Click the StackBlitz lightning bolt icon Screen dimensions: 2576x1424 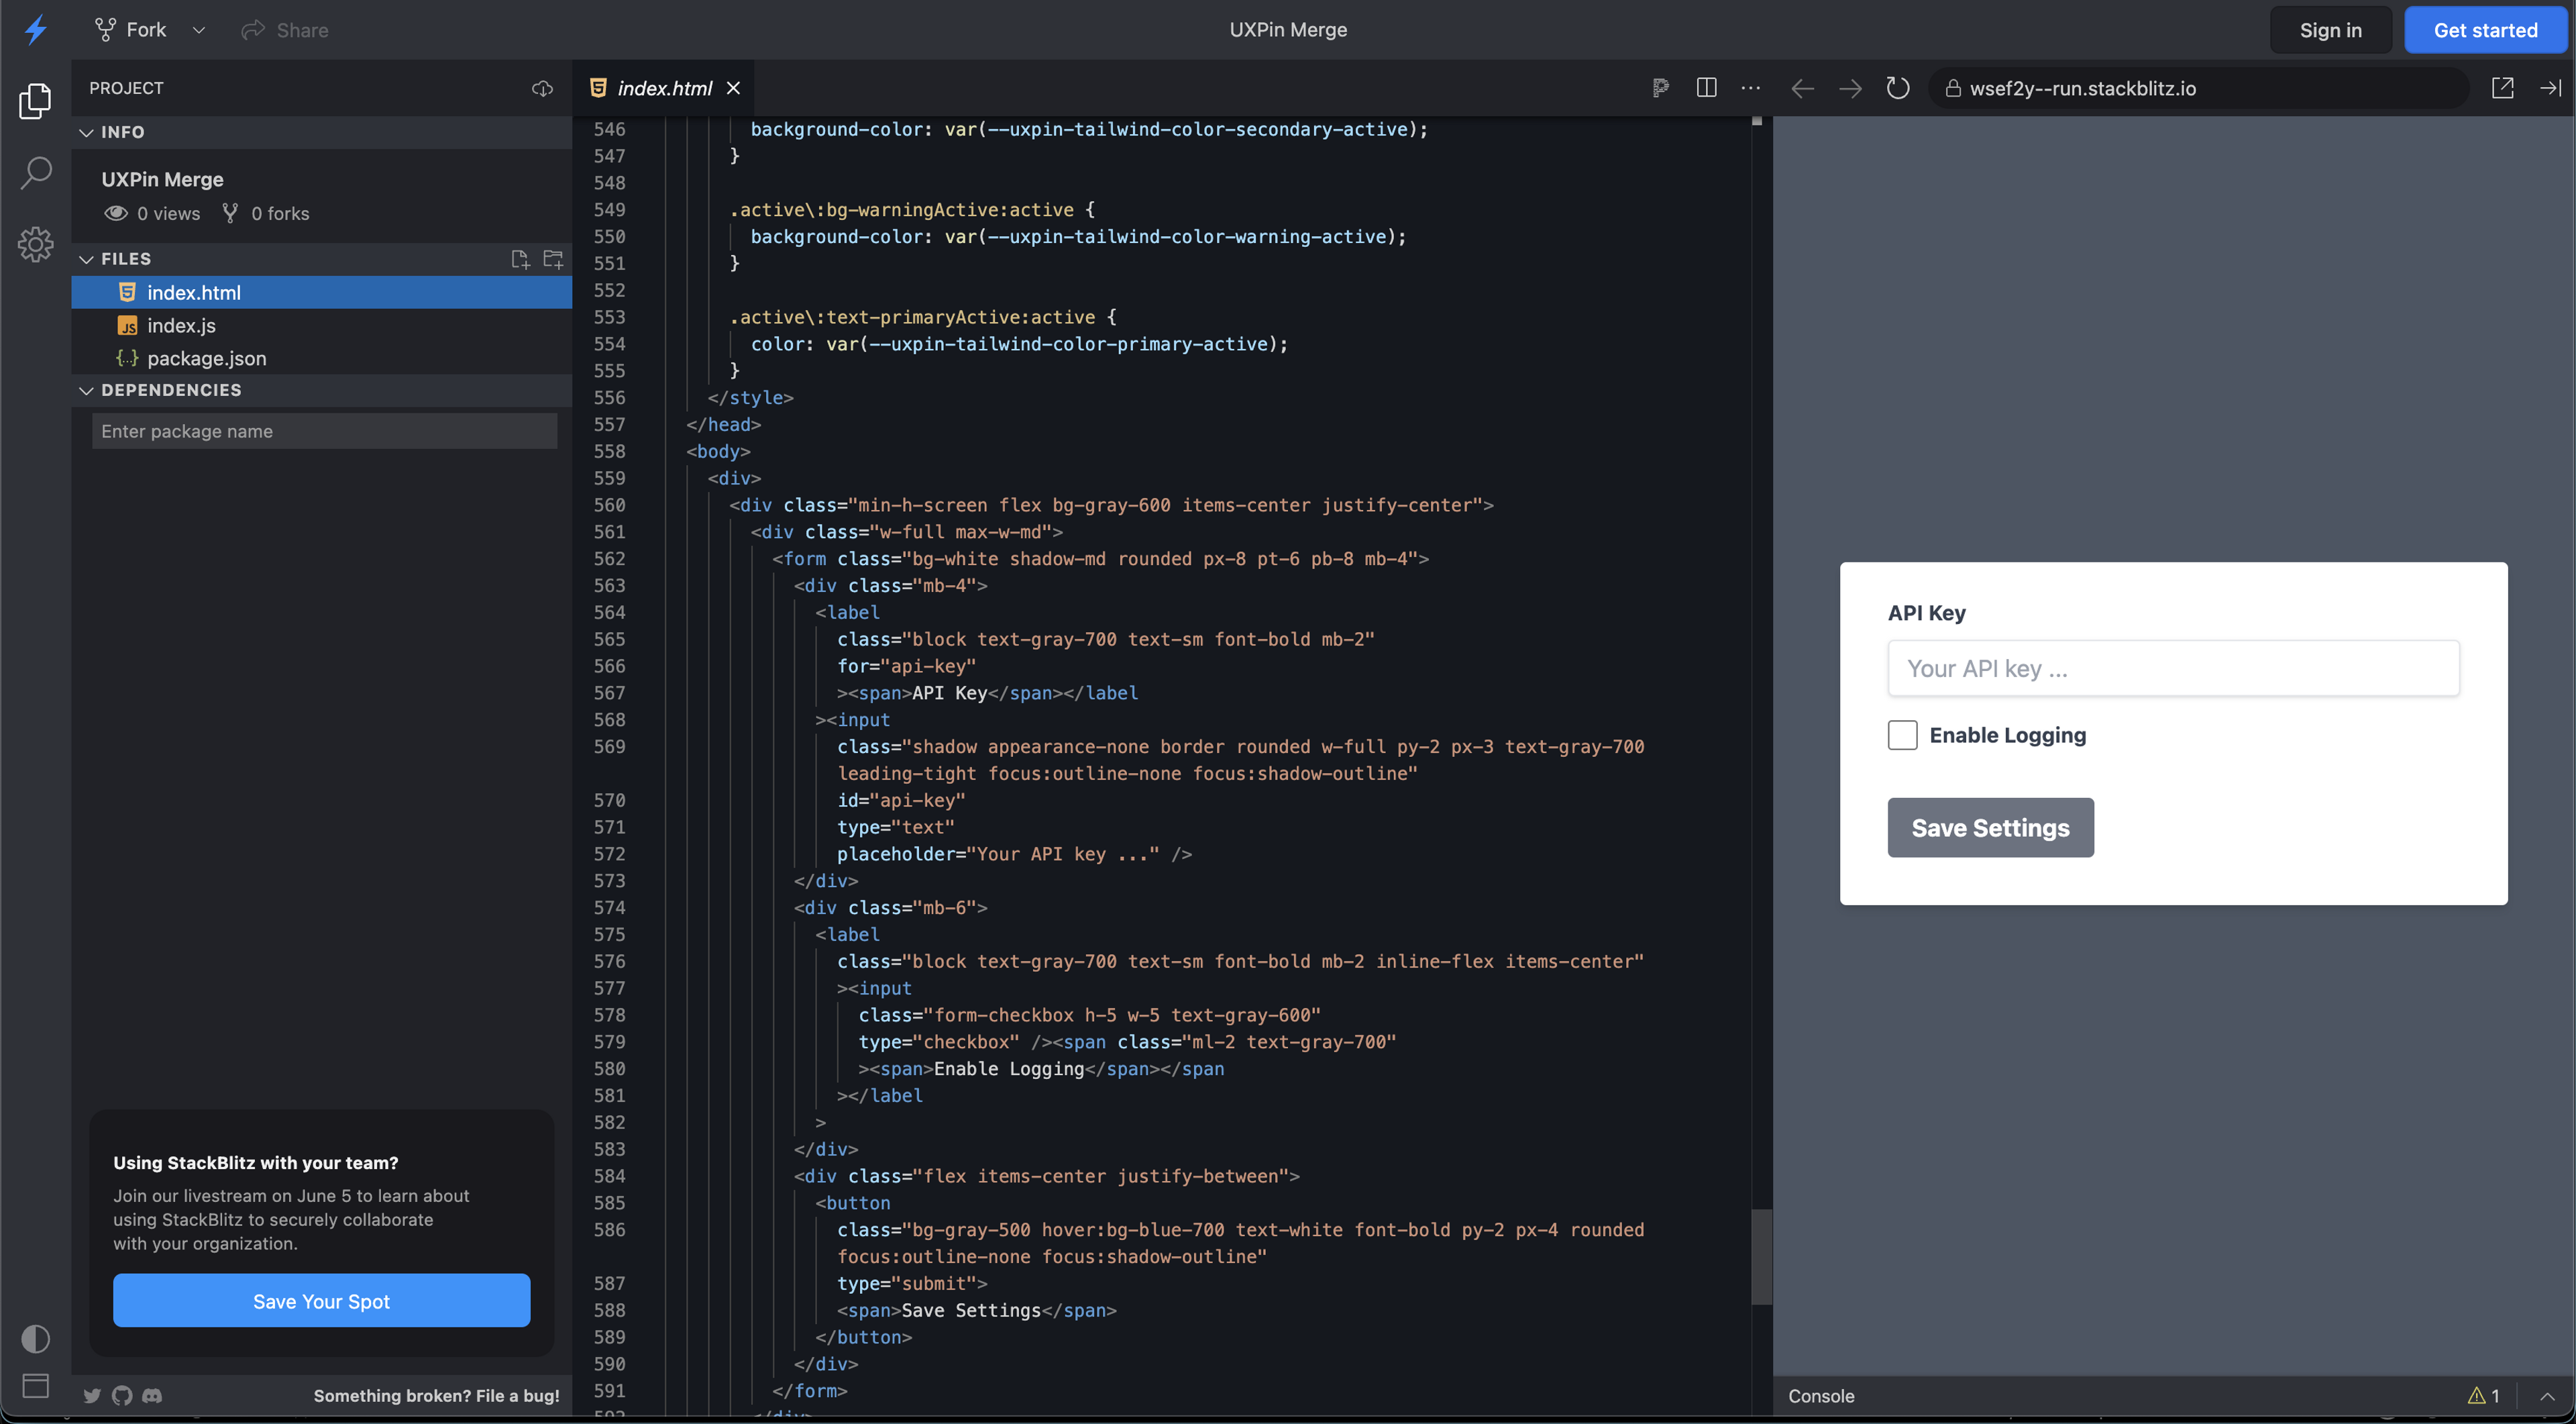pyautogui.click(x=35, y=28)
